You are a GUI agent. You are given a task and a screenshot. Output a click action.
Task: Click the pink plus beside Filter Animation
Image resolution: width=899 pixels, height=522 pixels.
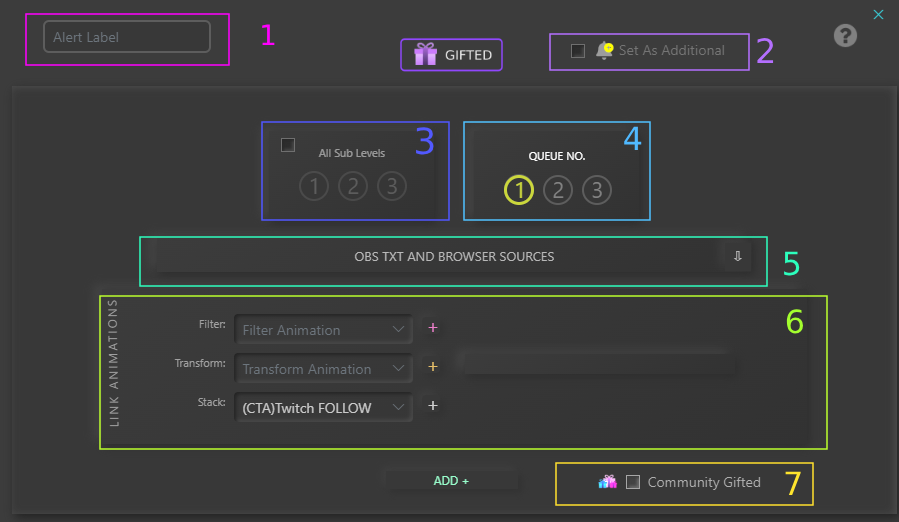coord(433,328)
